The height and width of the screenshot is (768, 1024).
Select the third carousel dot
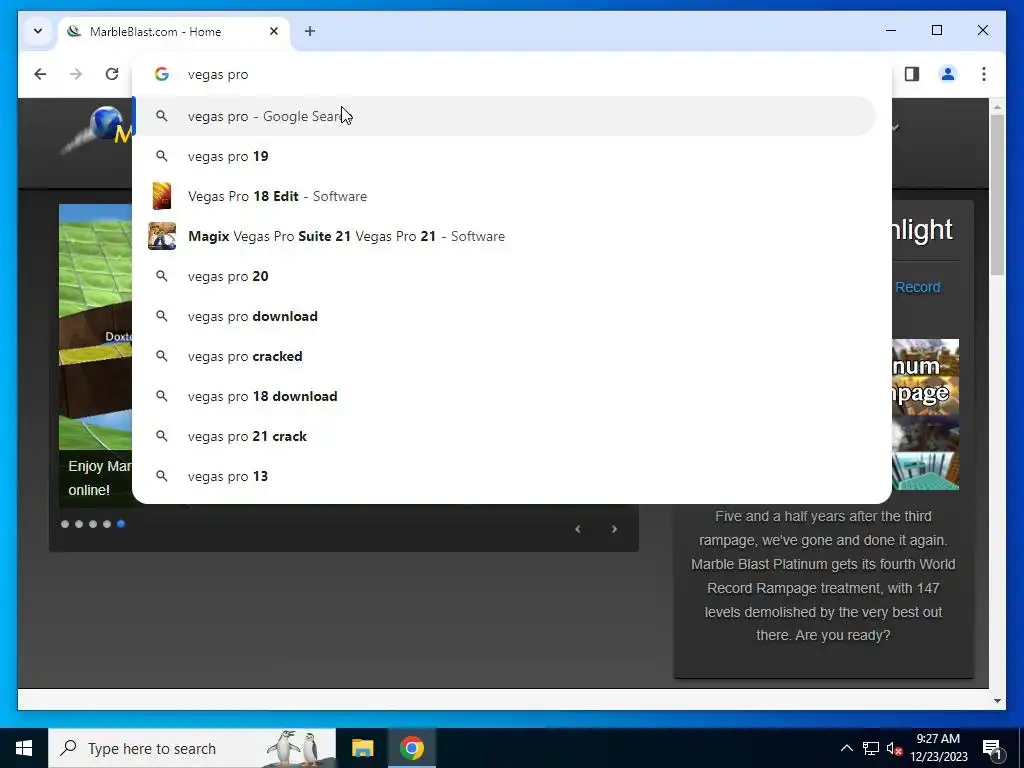(93, 524)
